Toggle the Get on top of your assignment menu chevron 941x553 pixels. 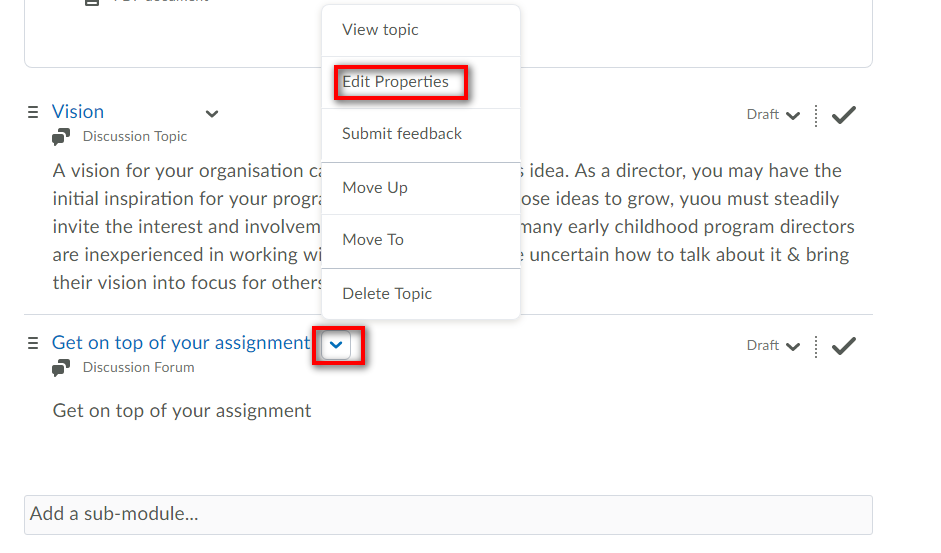[x=336, y=345]
